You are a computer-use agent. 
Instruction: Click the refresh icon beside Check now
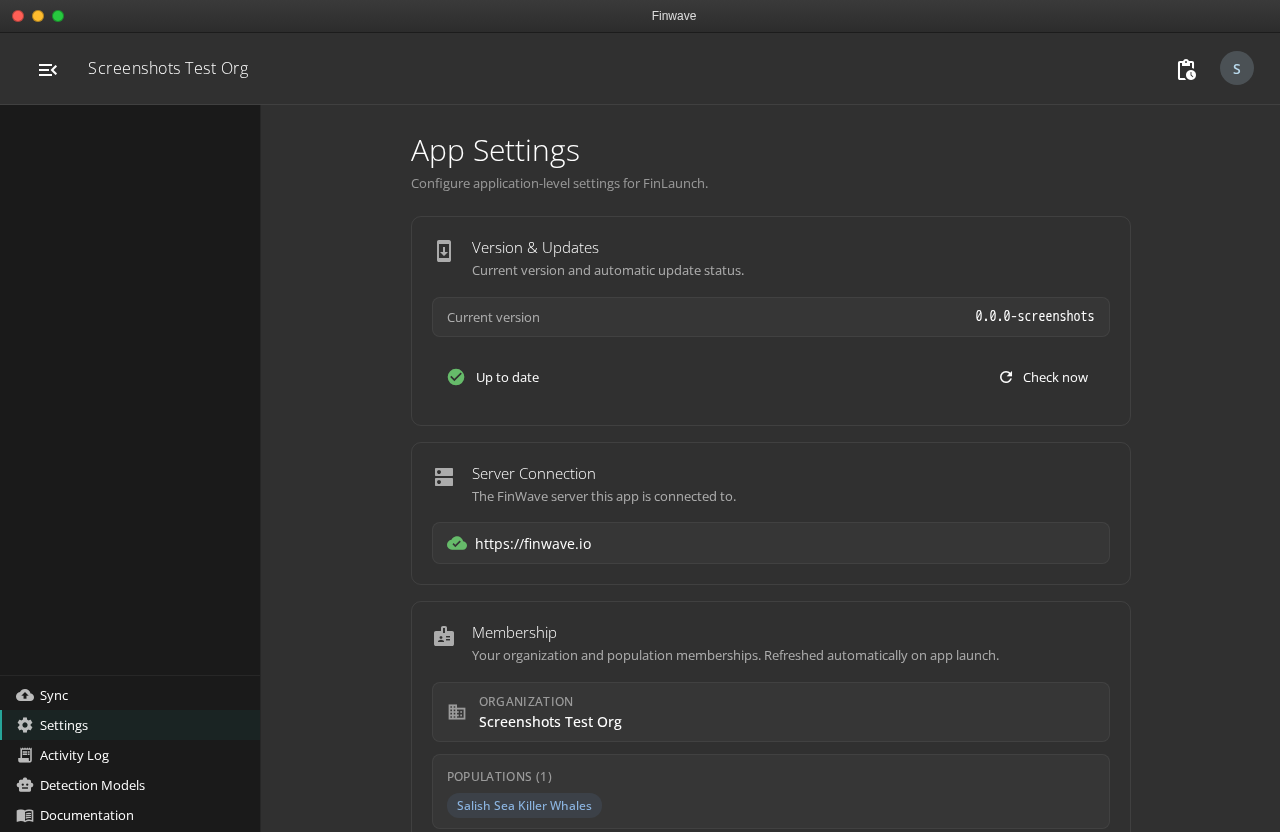point(1006,377)
